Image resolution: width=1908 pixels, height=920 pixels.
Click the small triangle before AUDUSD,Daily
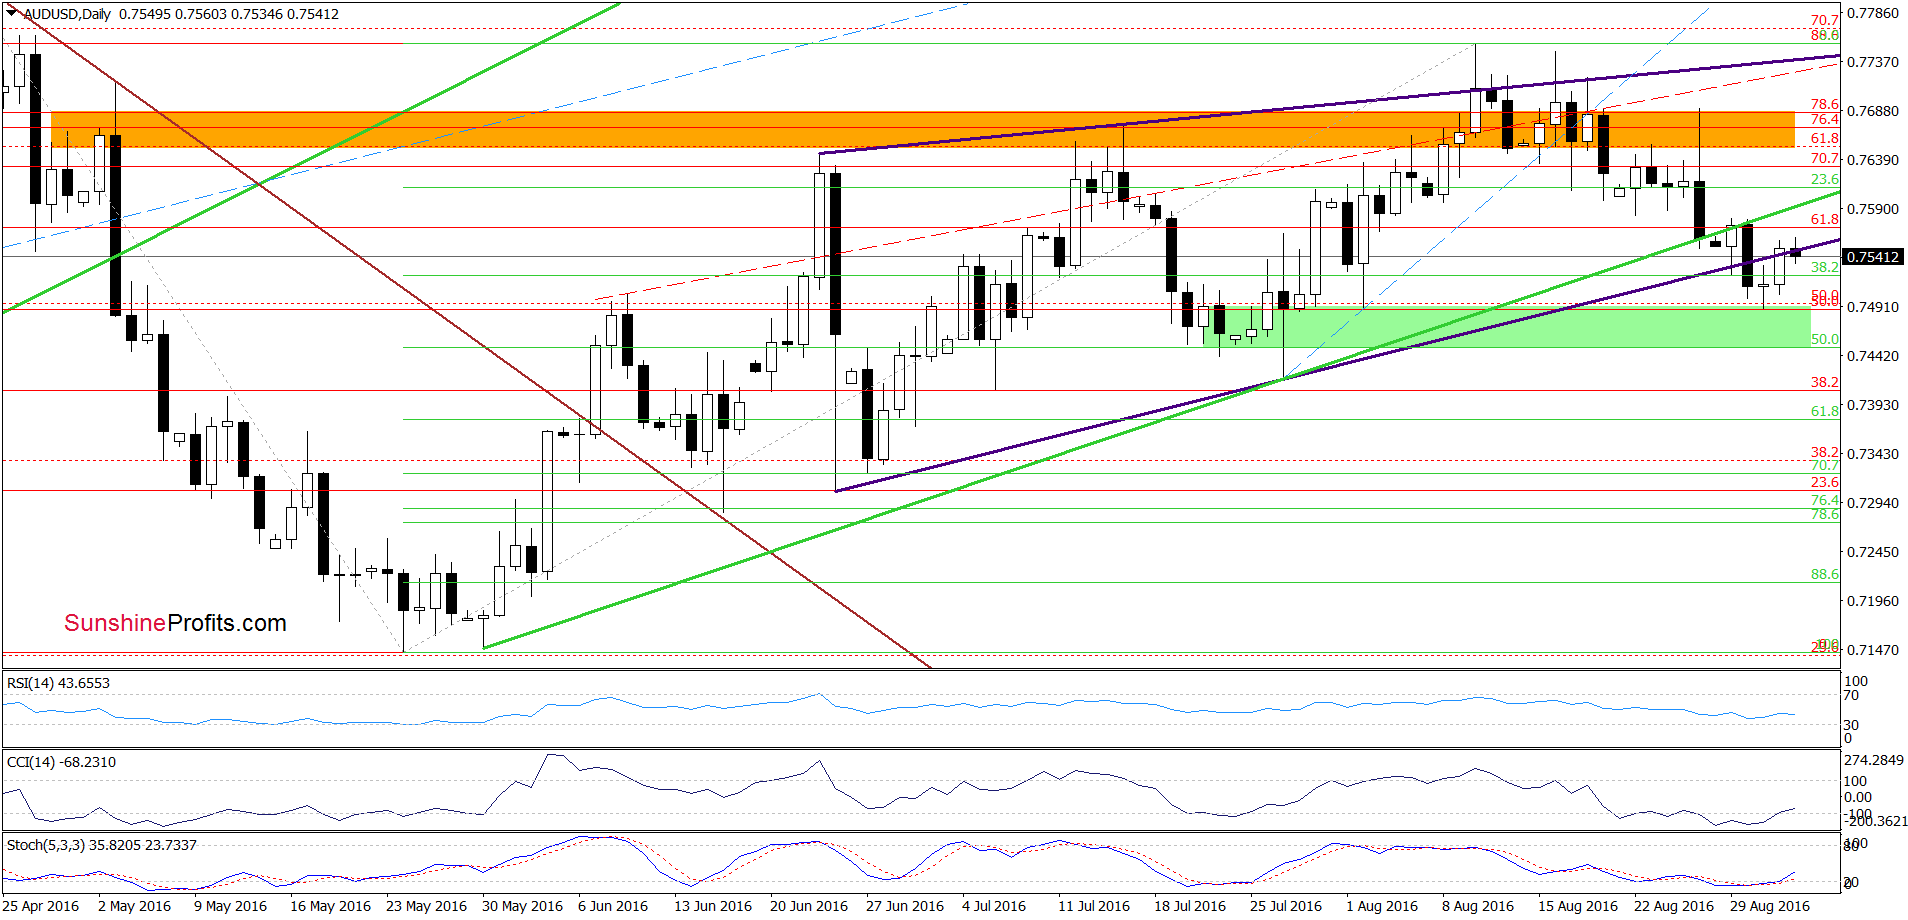click(x=12, y=13)
